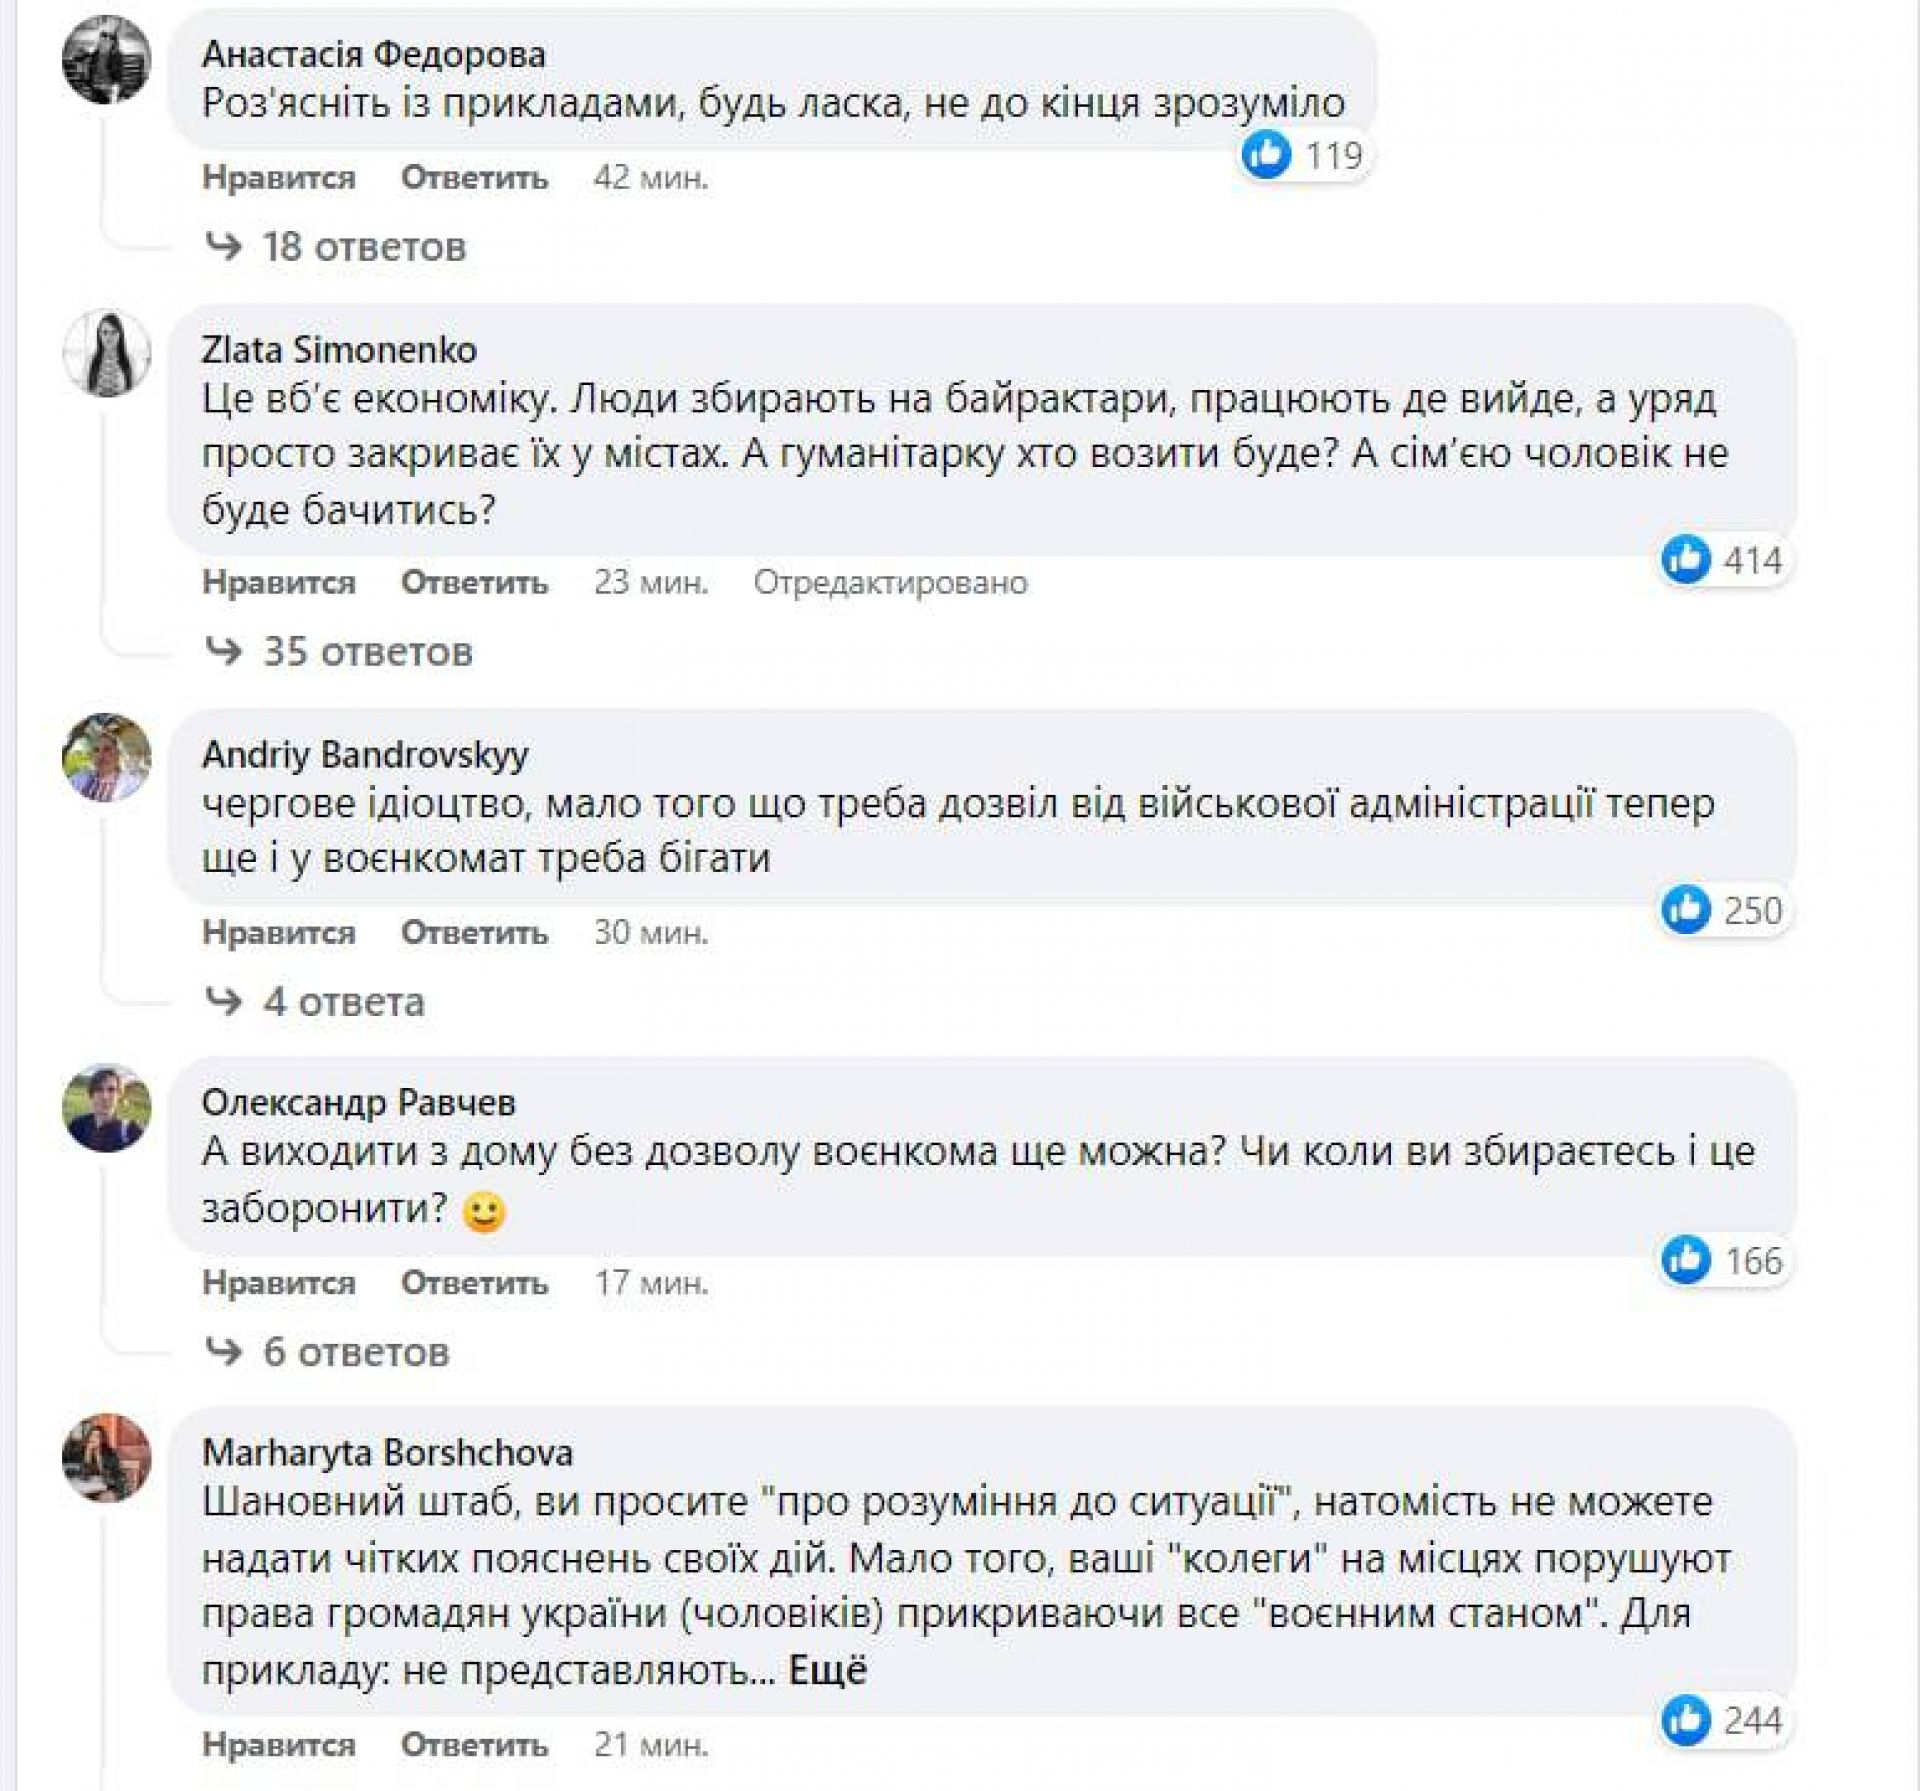The height and width of the screenshot is (1791, 1920).
Task: Click like reaction icon showing 244
Action: click(1686, 1720)
